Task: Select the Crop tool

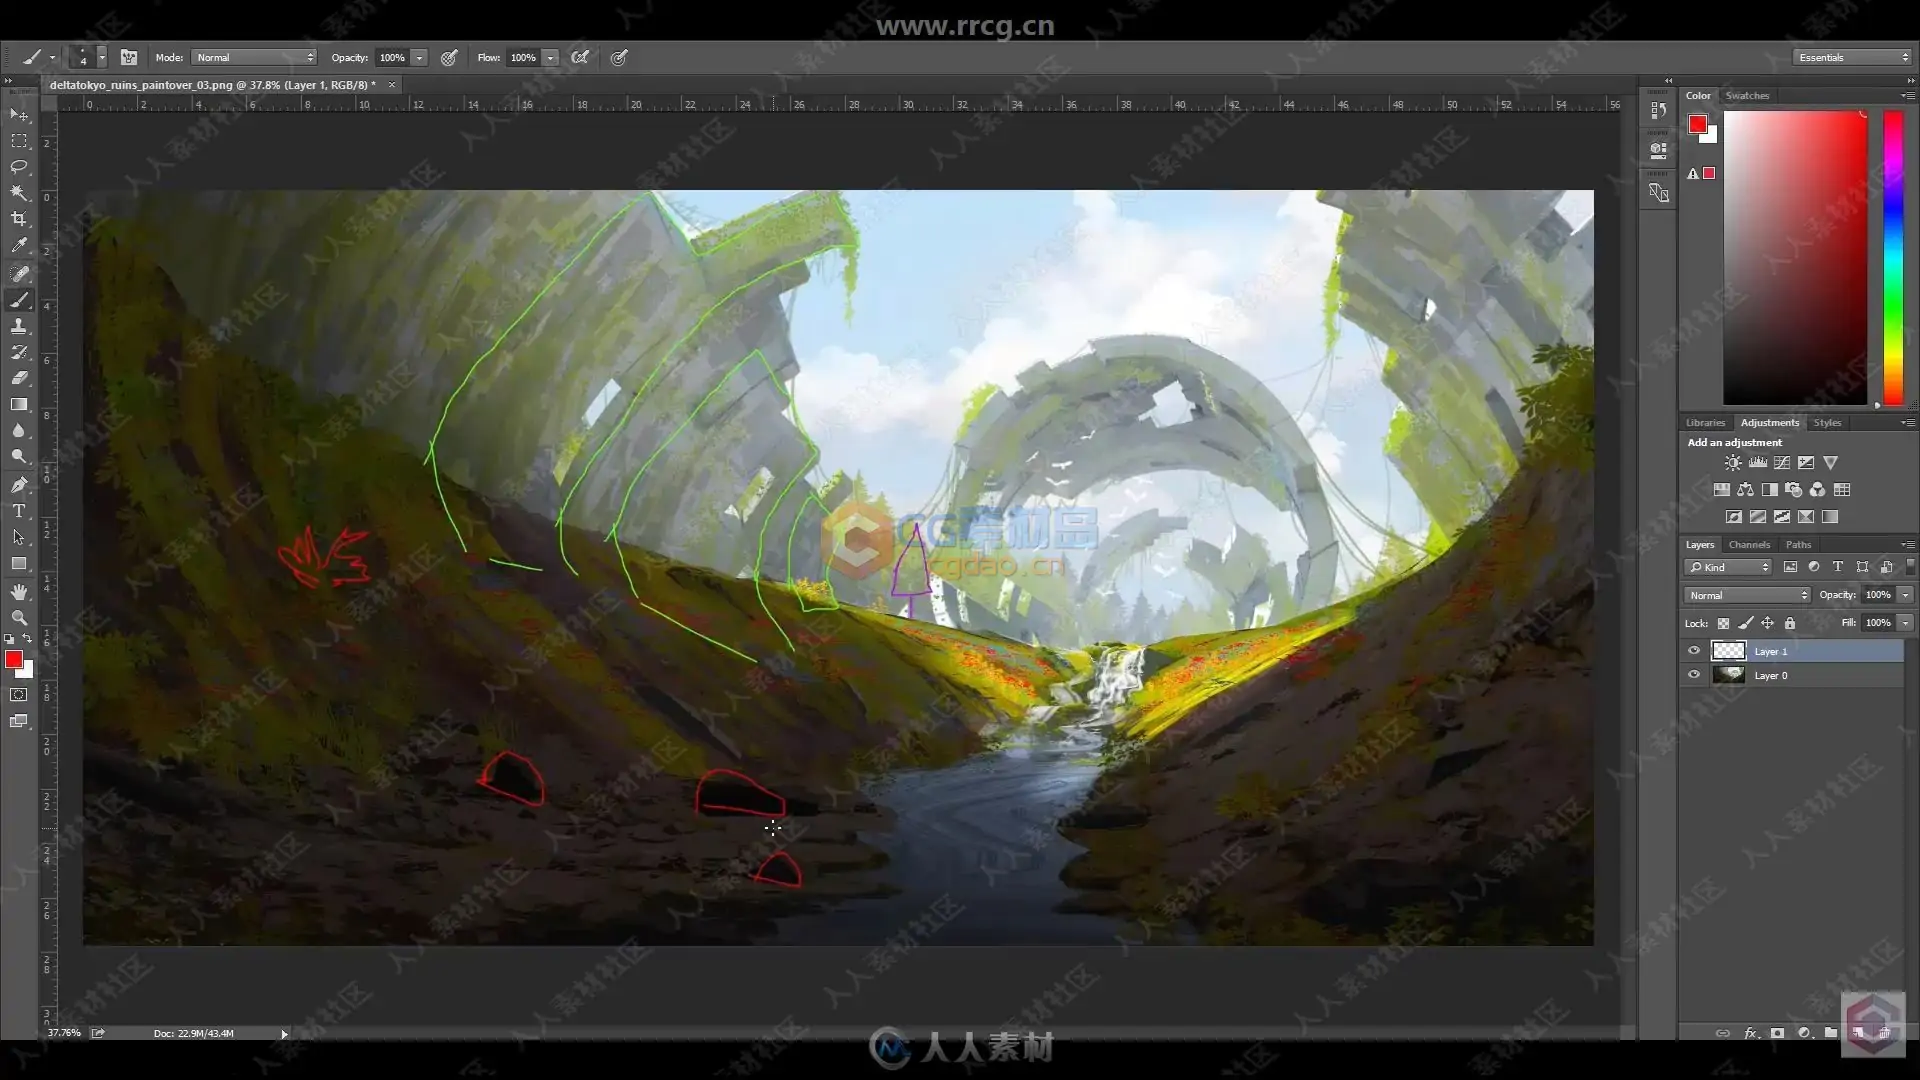Action: (19, 219)
